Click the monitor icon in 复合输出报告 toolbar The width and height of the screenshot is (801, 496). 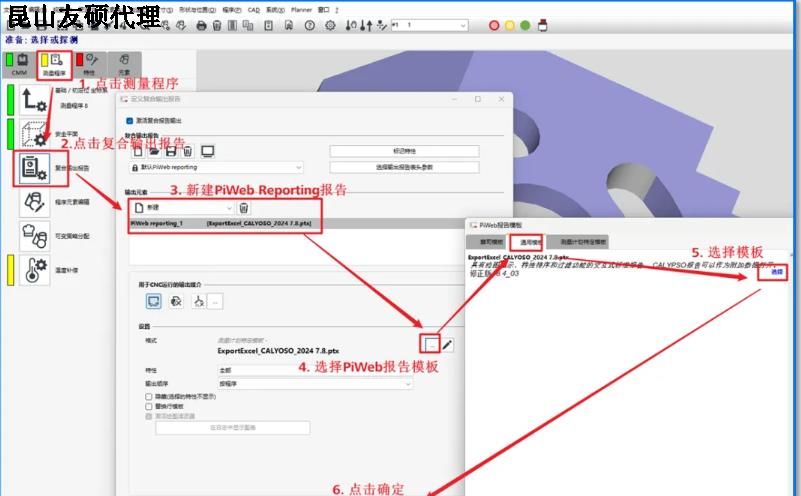[208, 150]
